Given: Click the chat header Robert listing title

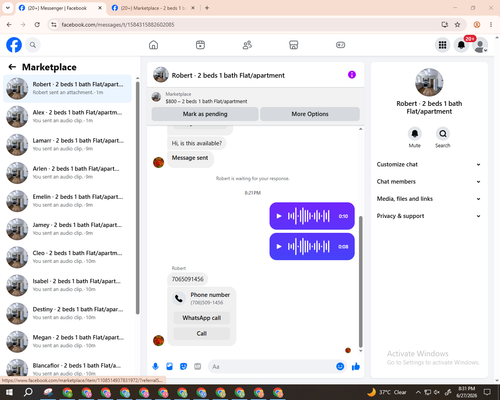Looking at the screenshot, I should coord(228,75).
